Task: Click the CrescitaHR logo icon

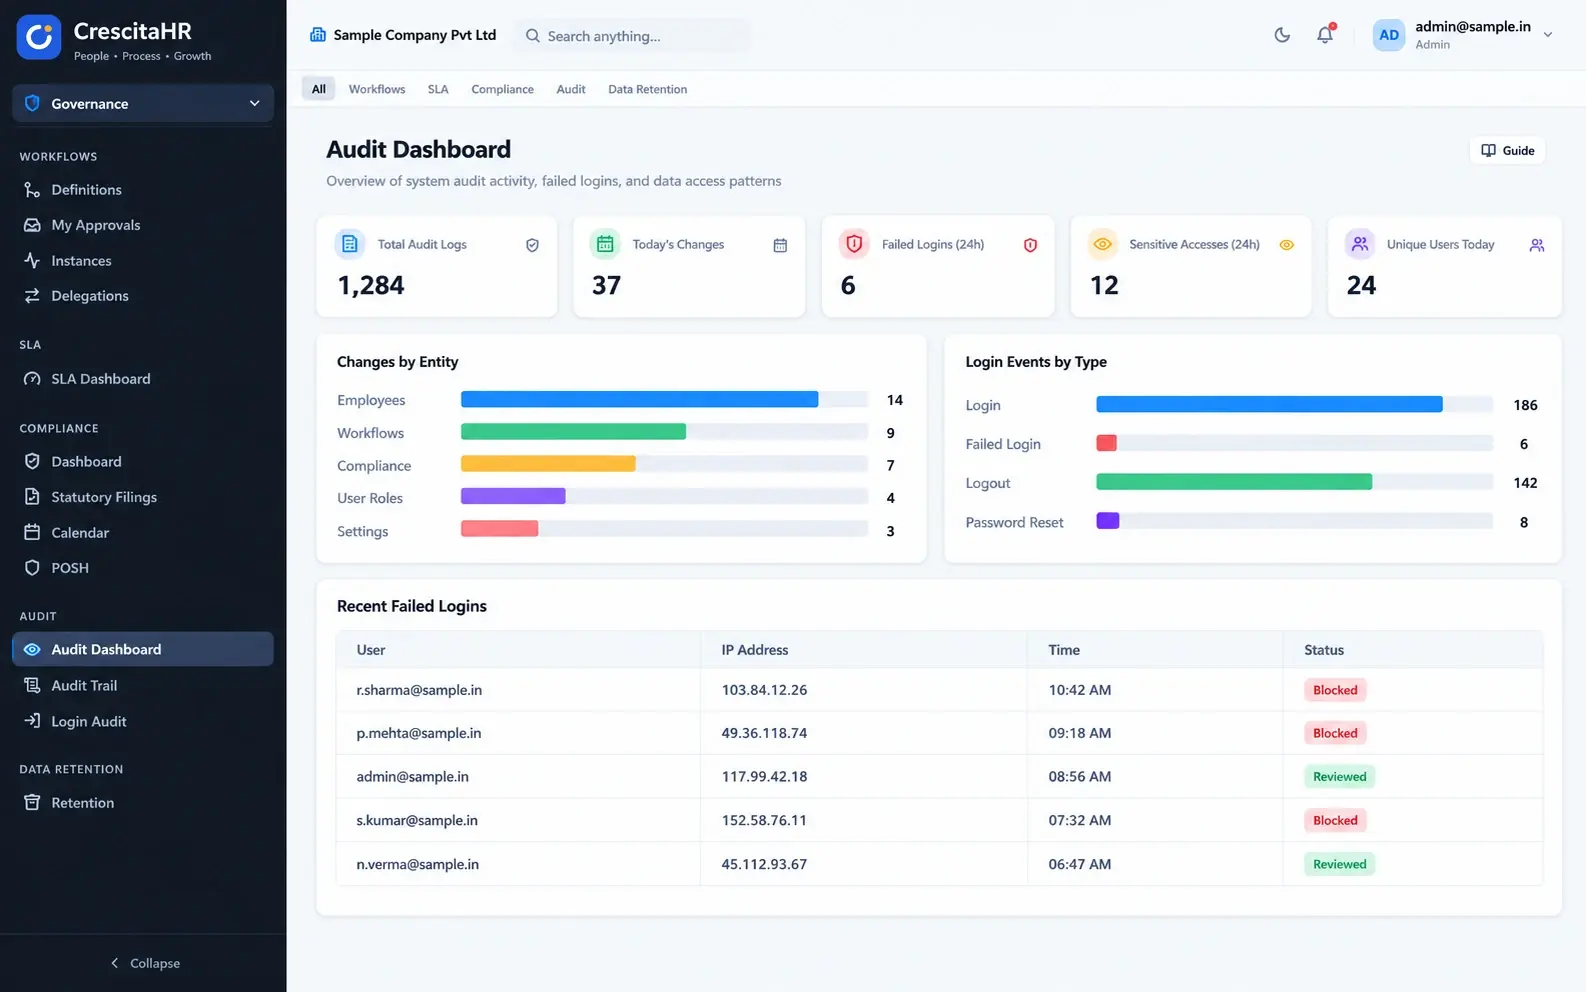Action: (x=39, y=37)
